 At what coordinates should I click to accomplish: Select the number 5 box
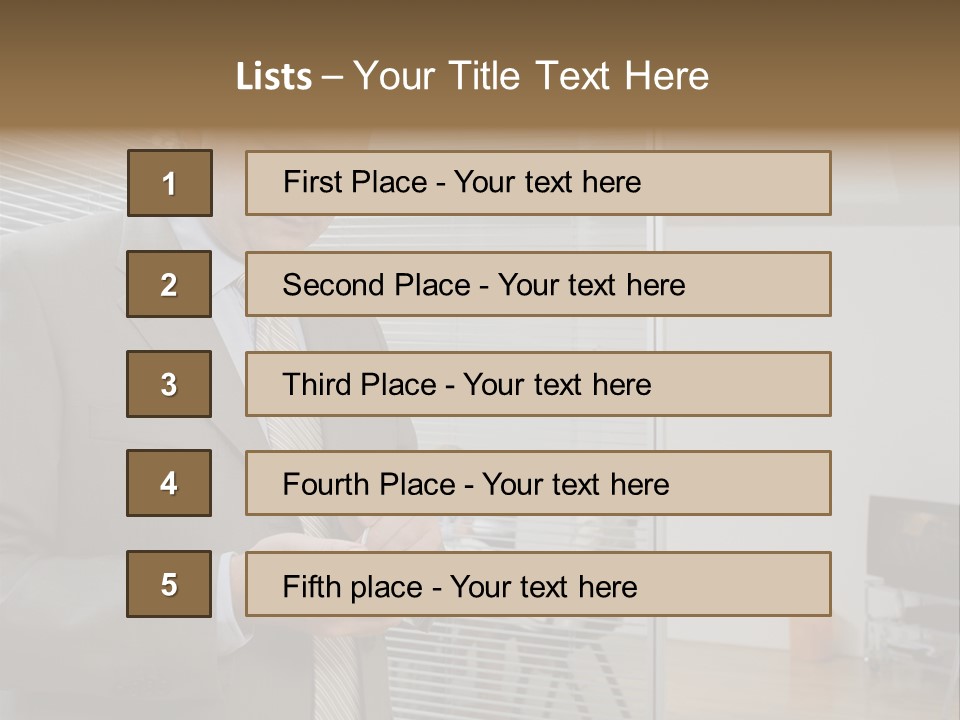[169, 583]
